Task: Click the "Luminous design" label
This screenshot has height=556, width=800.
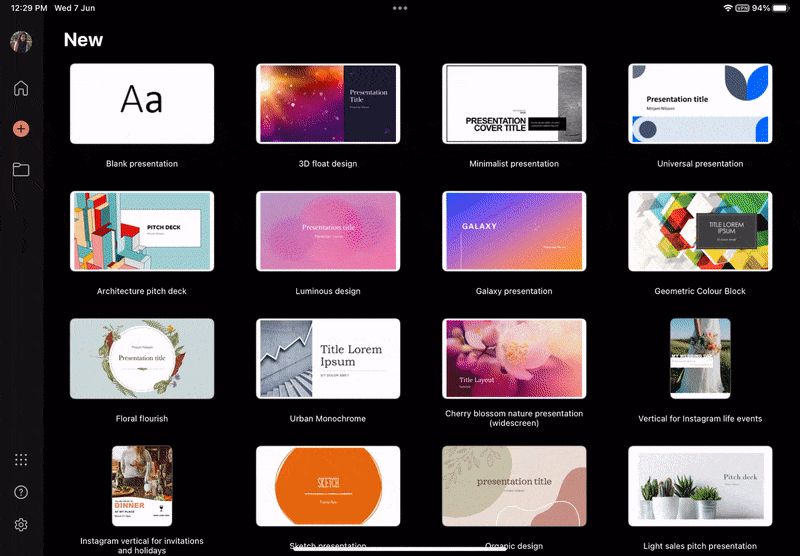Action: [x=328, y=291]
